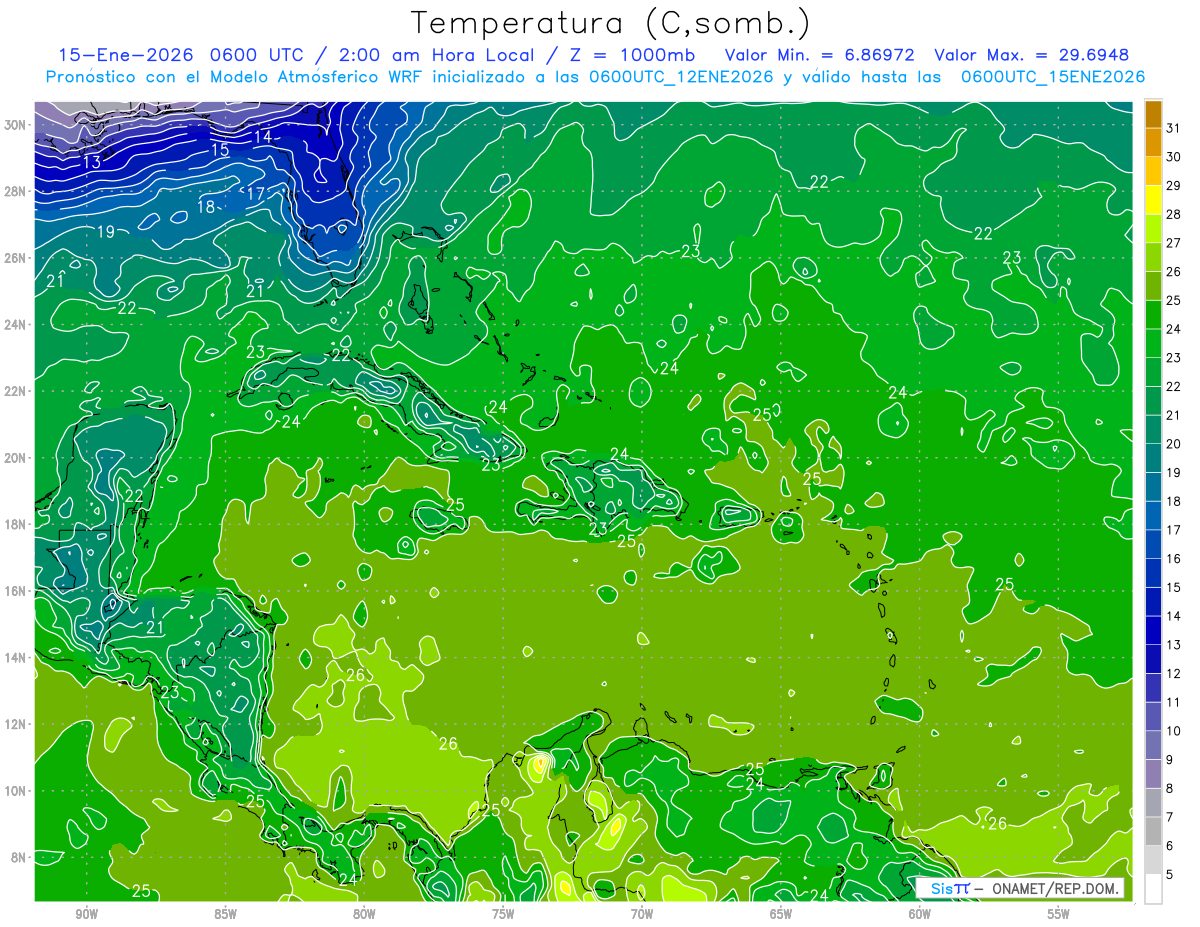Click the '30N' latitude axis label

16,125
